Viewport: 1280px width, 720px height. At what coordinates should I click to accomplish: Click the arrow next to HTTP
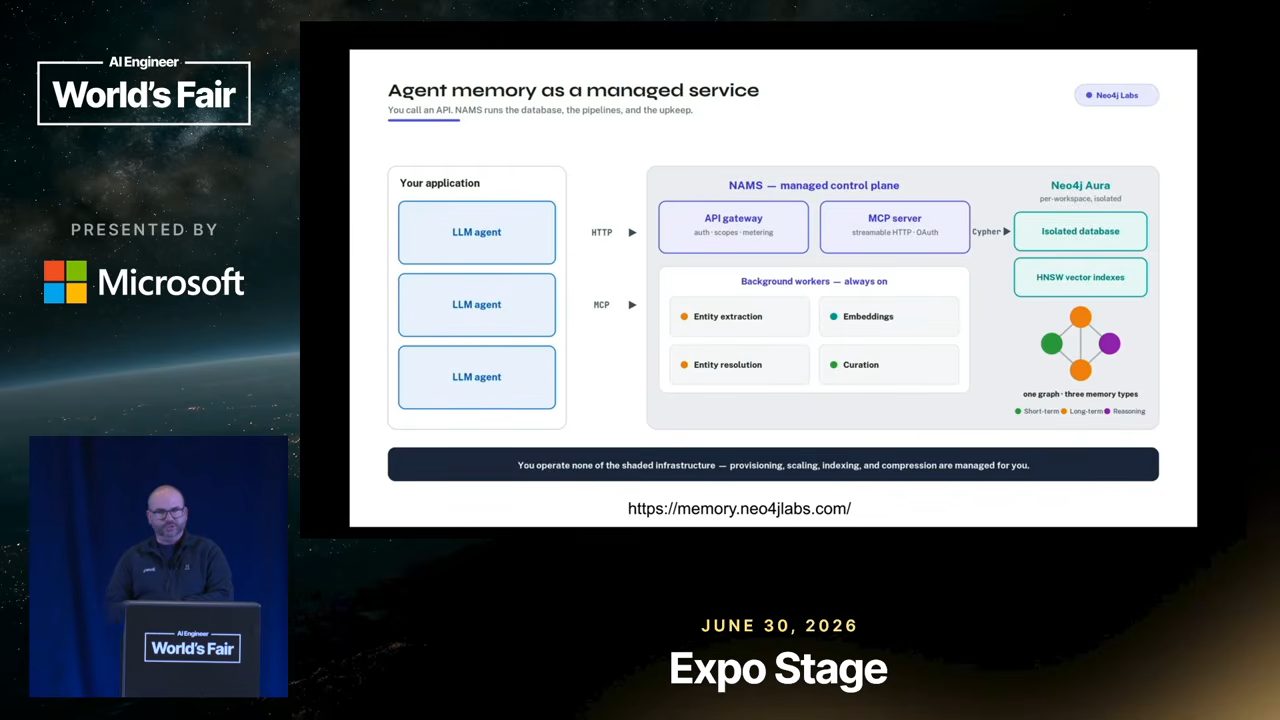click(x=632, y=232)
